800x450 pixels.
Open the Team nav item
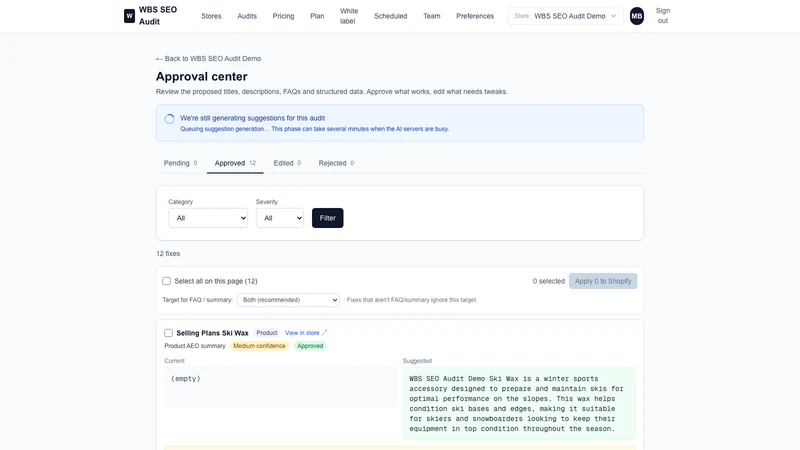432,16
